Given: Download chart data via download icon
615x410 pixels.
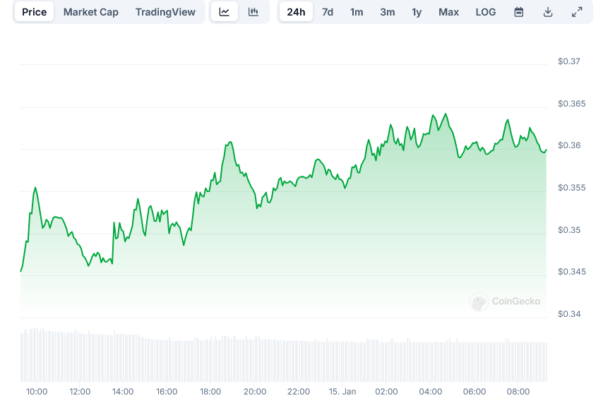Looking at the screenshot, I should [x=547, y=12].
